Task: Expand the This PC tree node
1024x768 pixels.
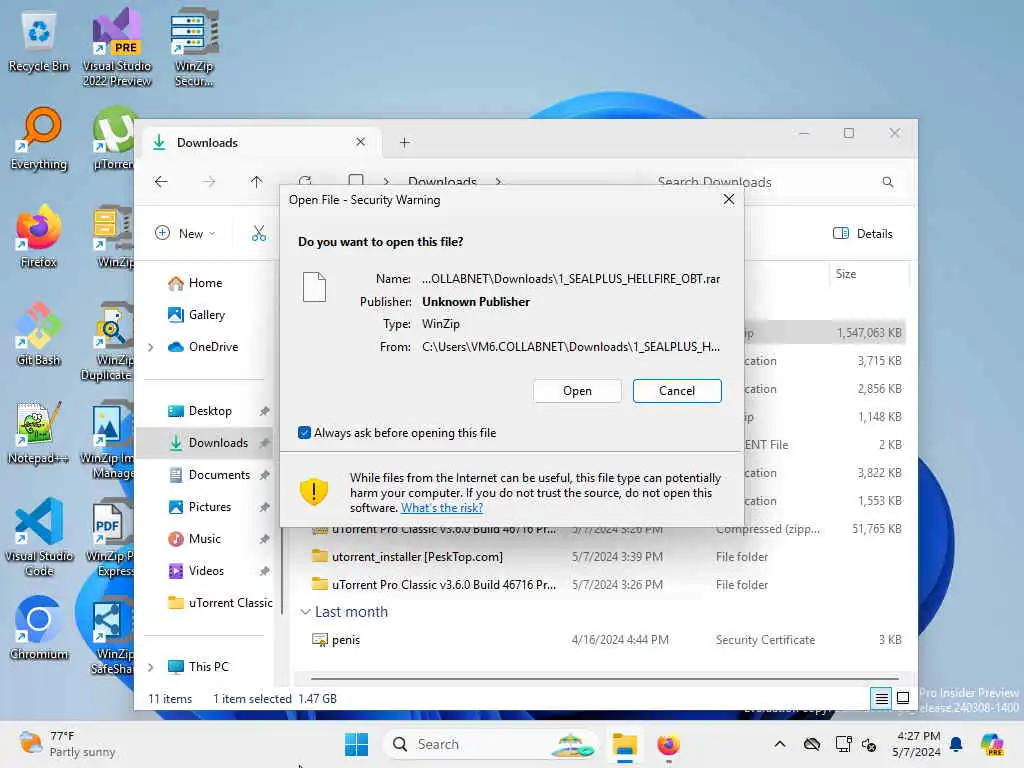Action: point(151,667)
